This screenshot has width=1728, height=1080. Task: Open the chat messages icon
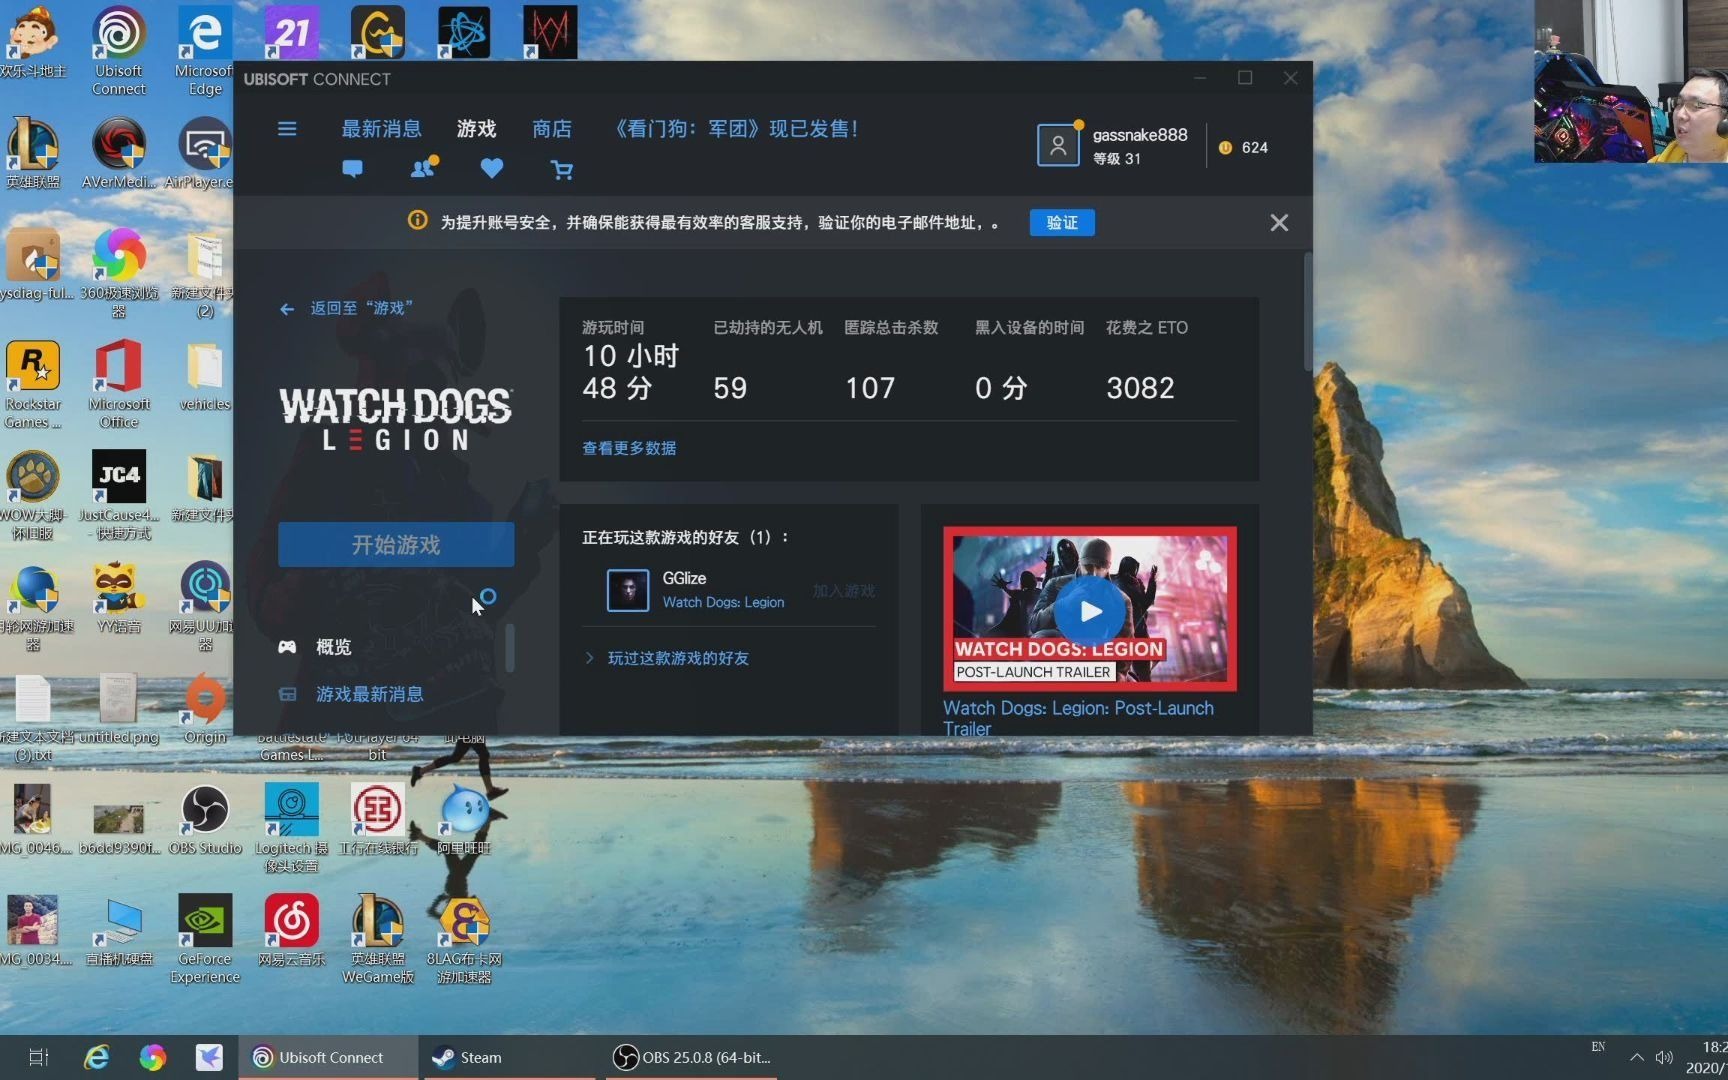click(352, 169)
